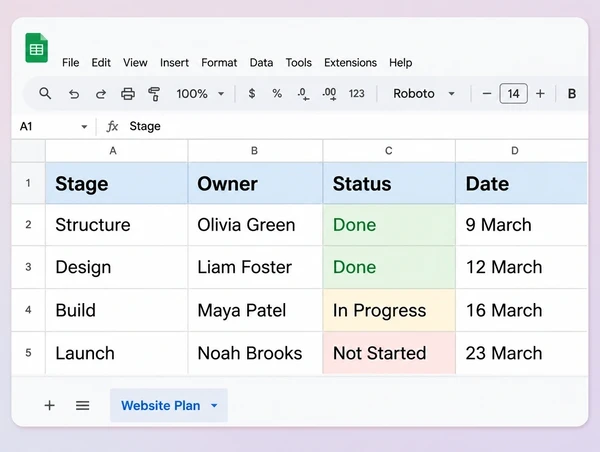Select the Structure cell
This screenshot has width=600, height=452.
(117, 225)
